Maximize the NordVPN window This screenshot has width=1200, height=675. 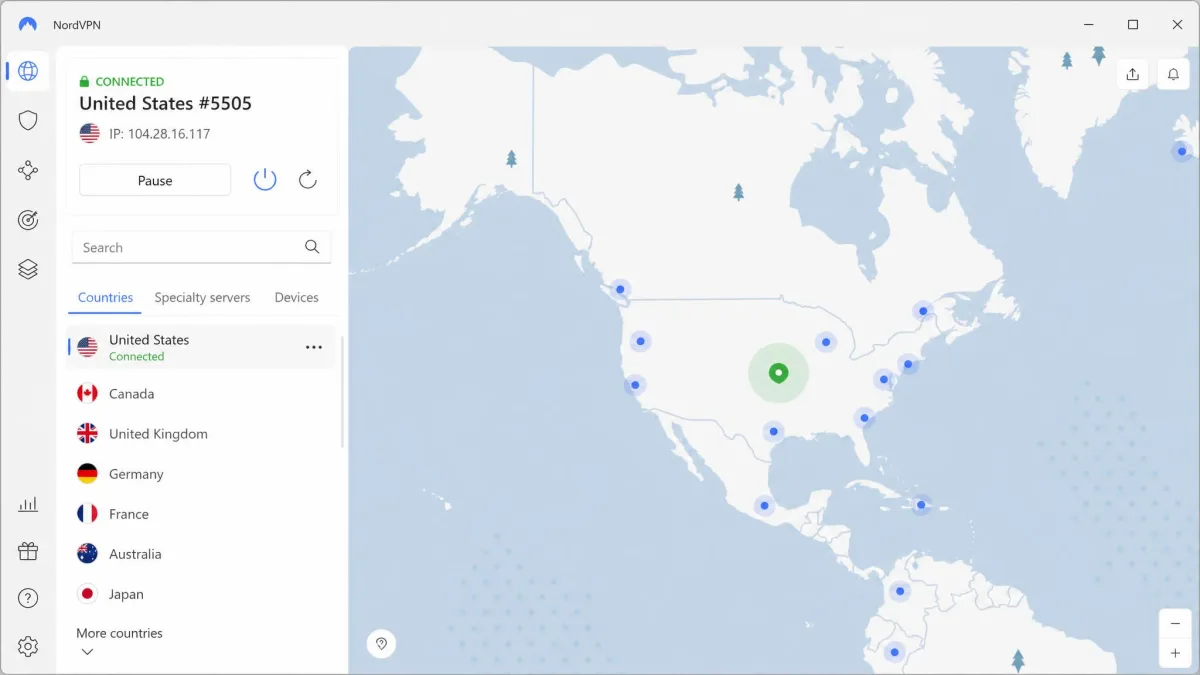1133,24
